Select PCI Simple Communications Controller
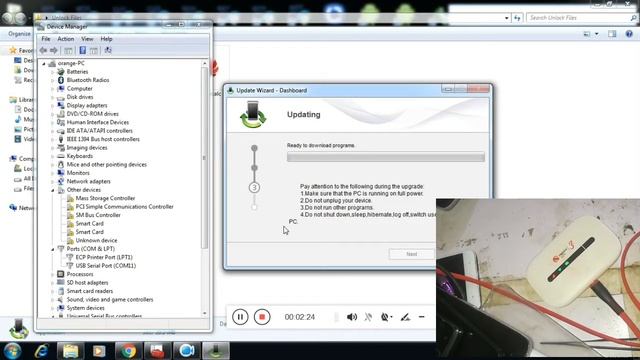This screenshot has height=360, width=640. 124,207
